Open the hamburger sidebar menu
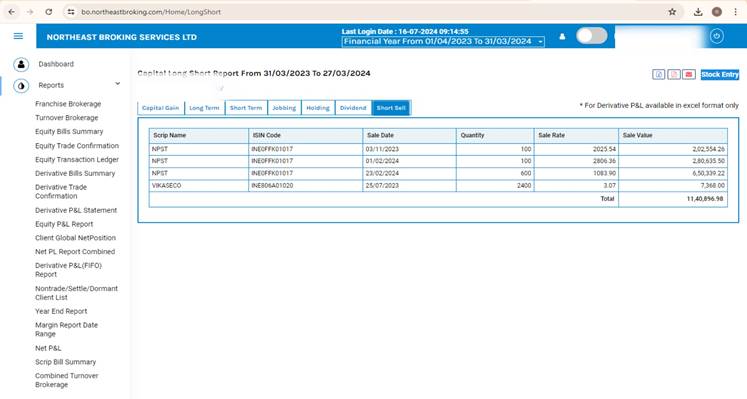The image size is (747, 399). point(18,36)
